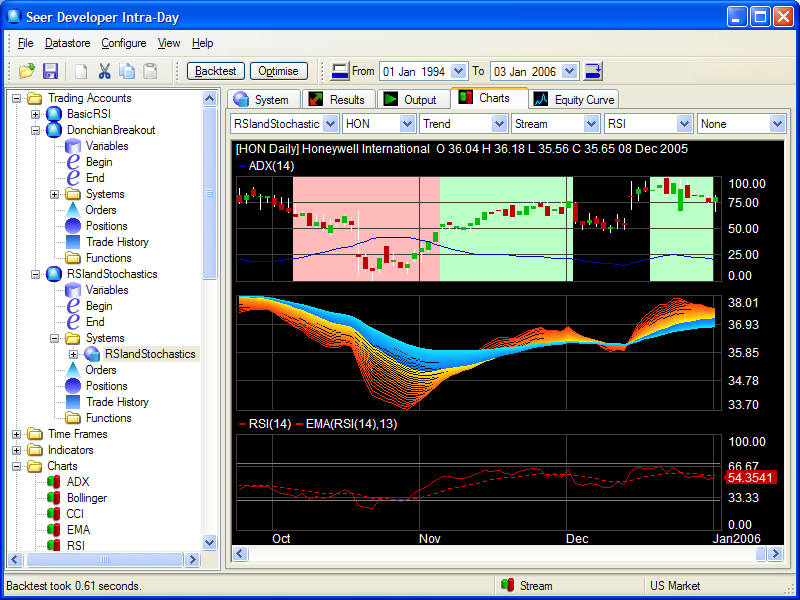Open the ADX chart in the tree

[77, 482]
